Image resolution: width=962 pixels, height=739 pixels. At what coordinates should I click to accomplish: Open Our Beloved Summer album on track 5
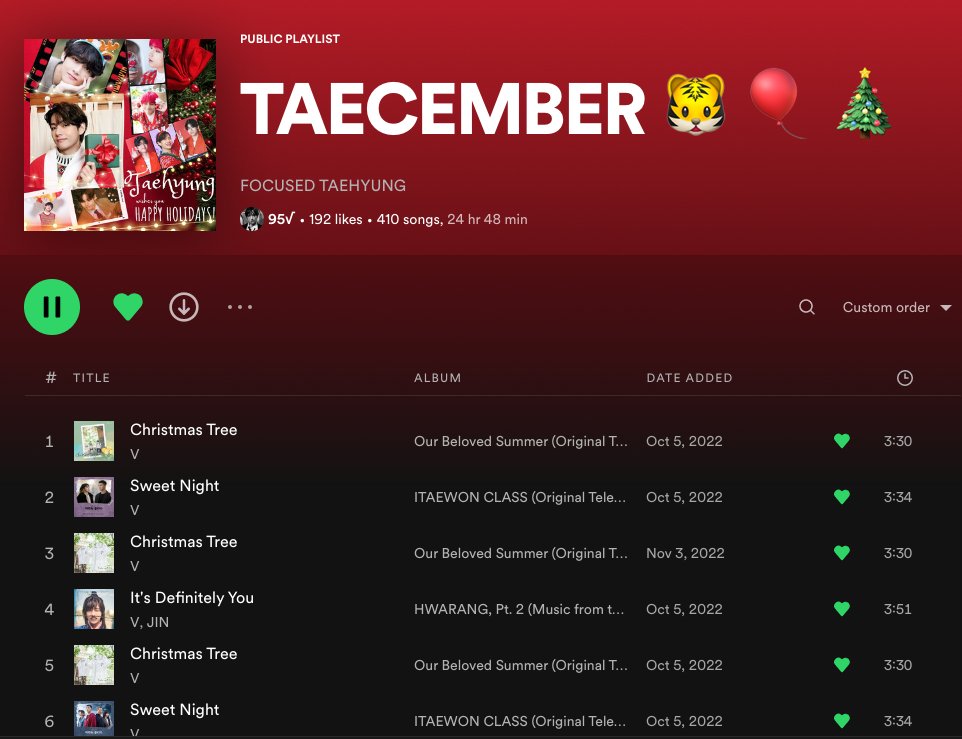(521, 665)
